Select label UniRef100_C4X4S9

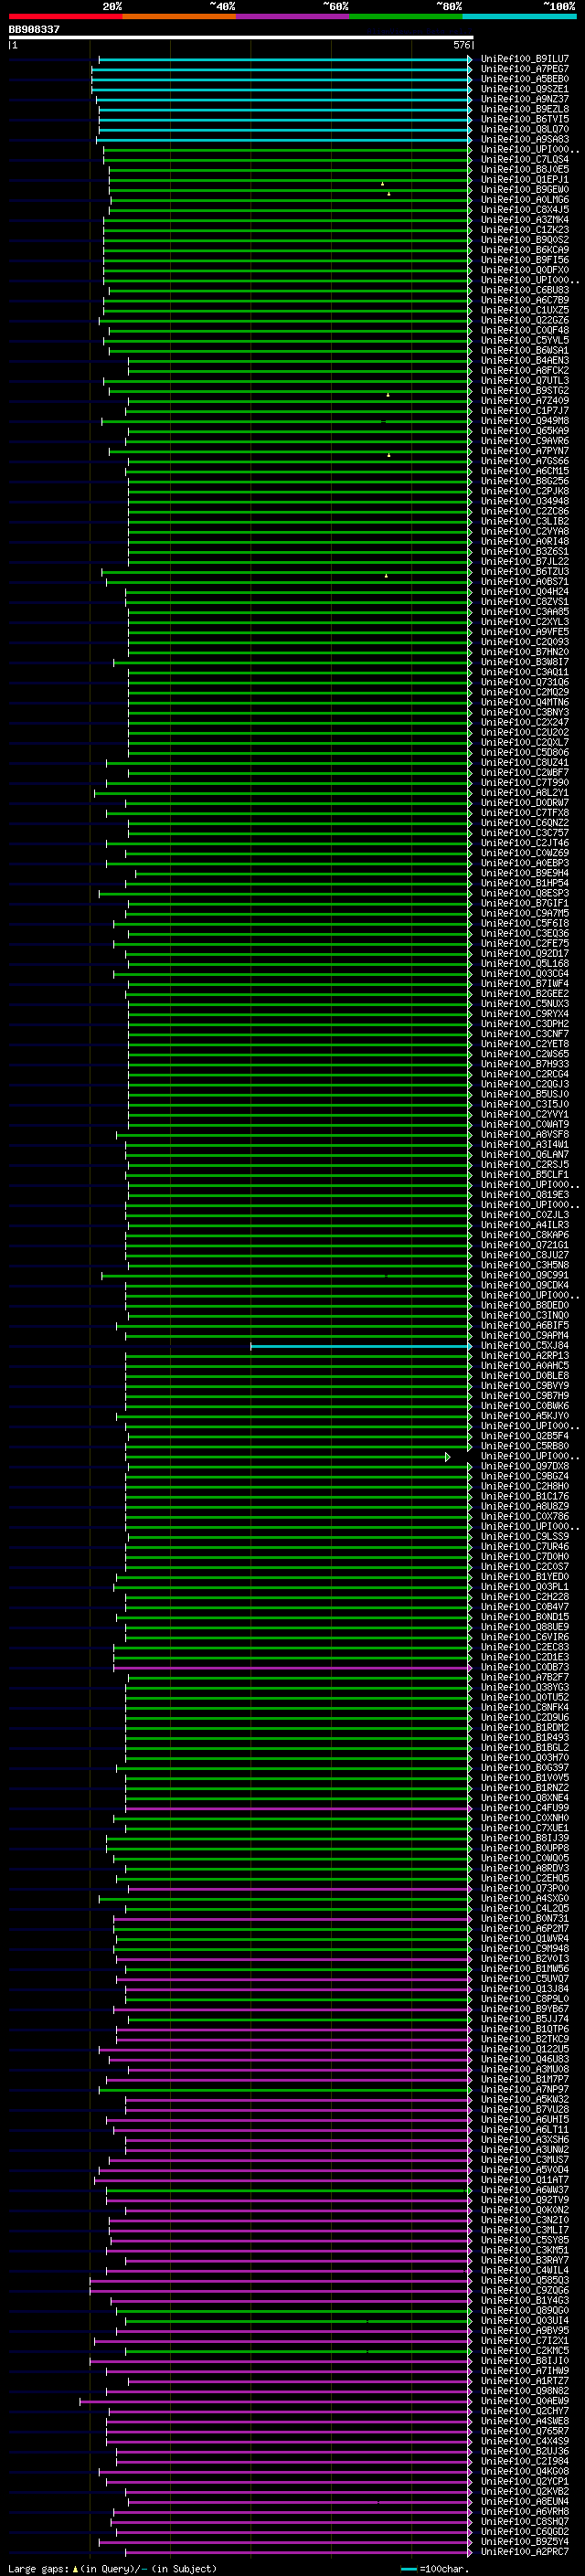tap(525, 2441)
